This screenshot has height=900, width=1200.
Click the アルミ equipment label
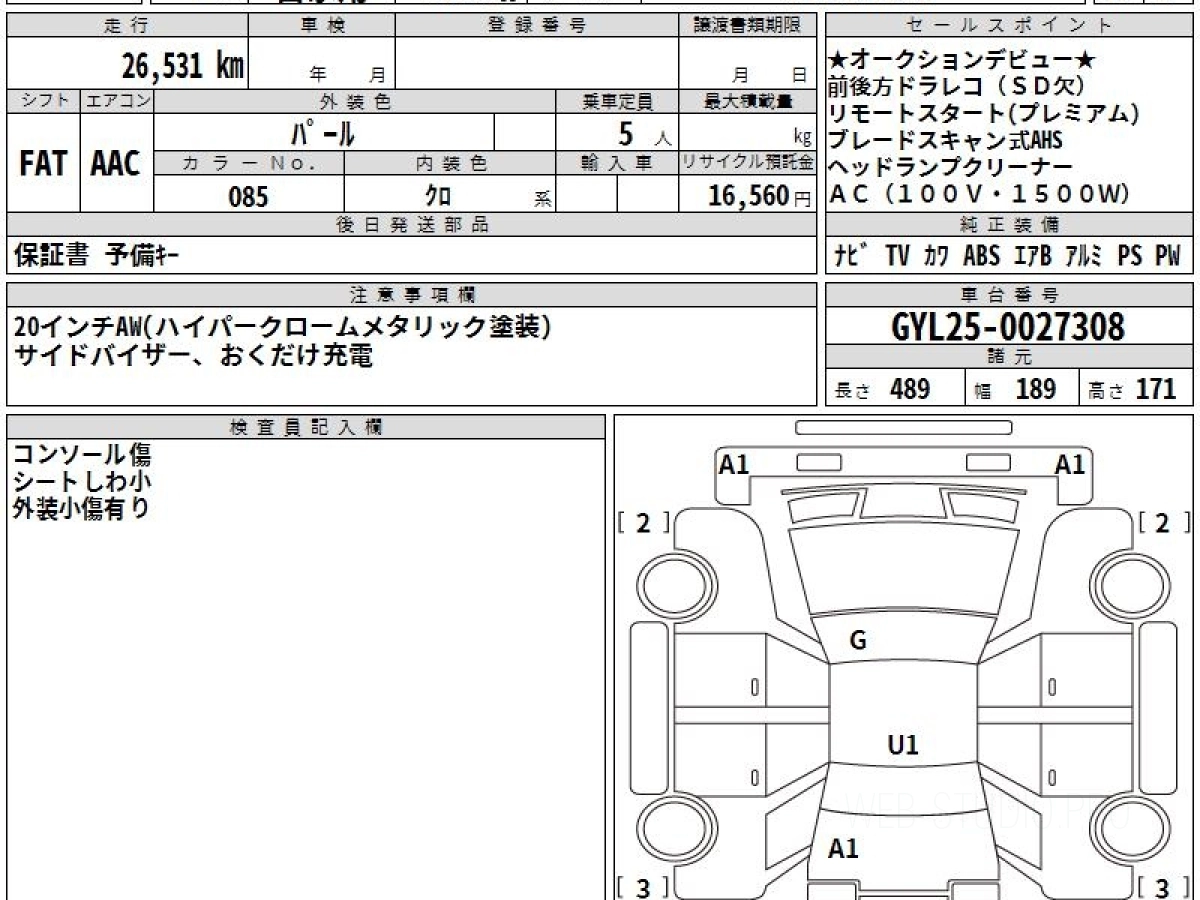point(1082,256)
